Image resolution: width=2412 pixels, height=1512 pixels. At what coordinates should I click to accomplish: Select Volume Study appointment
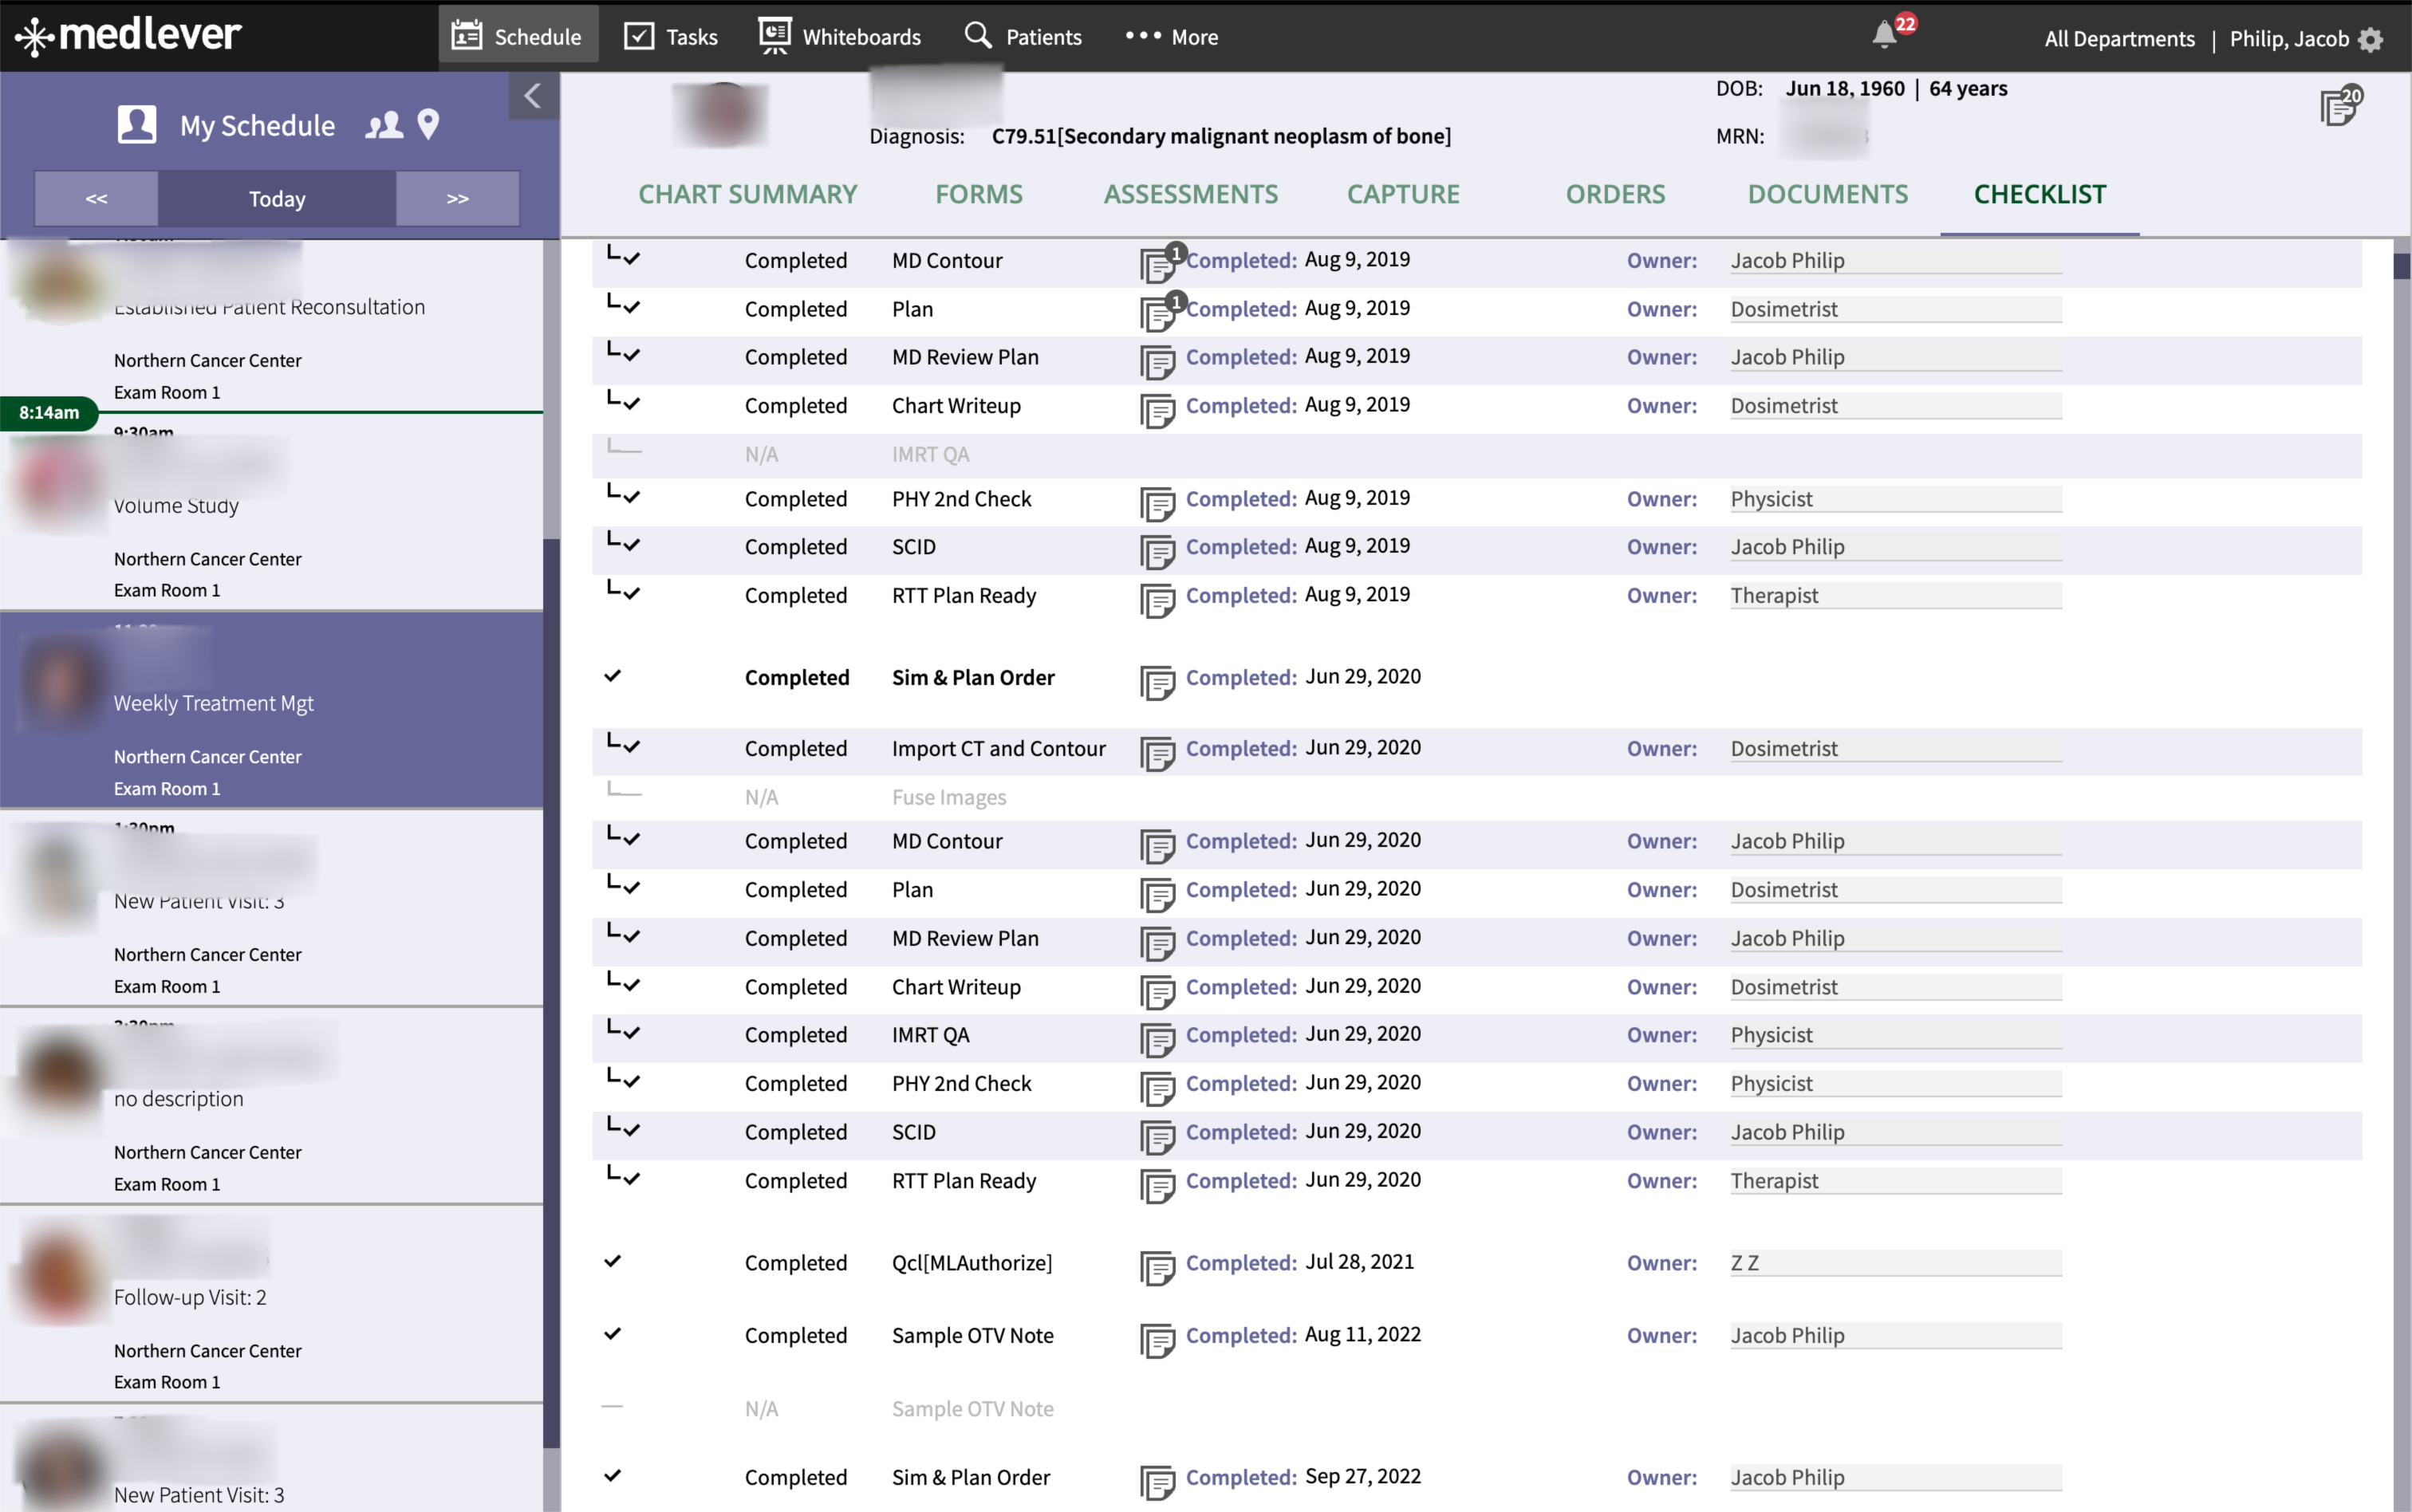click(272, 512)
